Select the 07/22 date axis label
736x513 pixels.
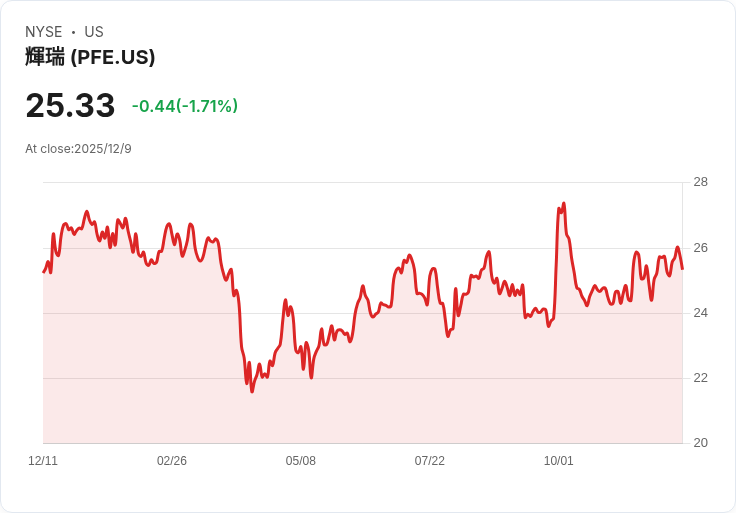coord(429,461)
